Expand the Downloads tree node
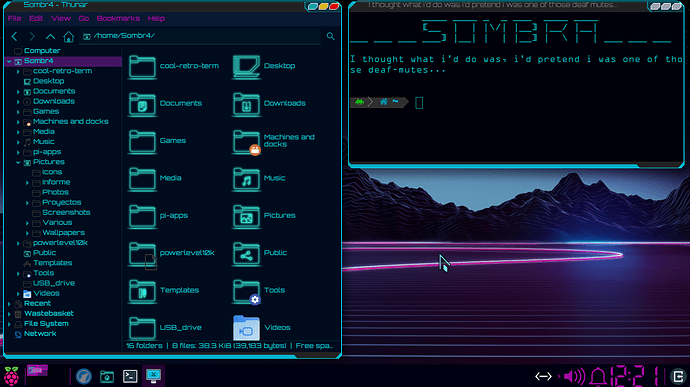Screen dimensions: 690x387 point(18,102)
